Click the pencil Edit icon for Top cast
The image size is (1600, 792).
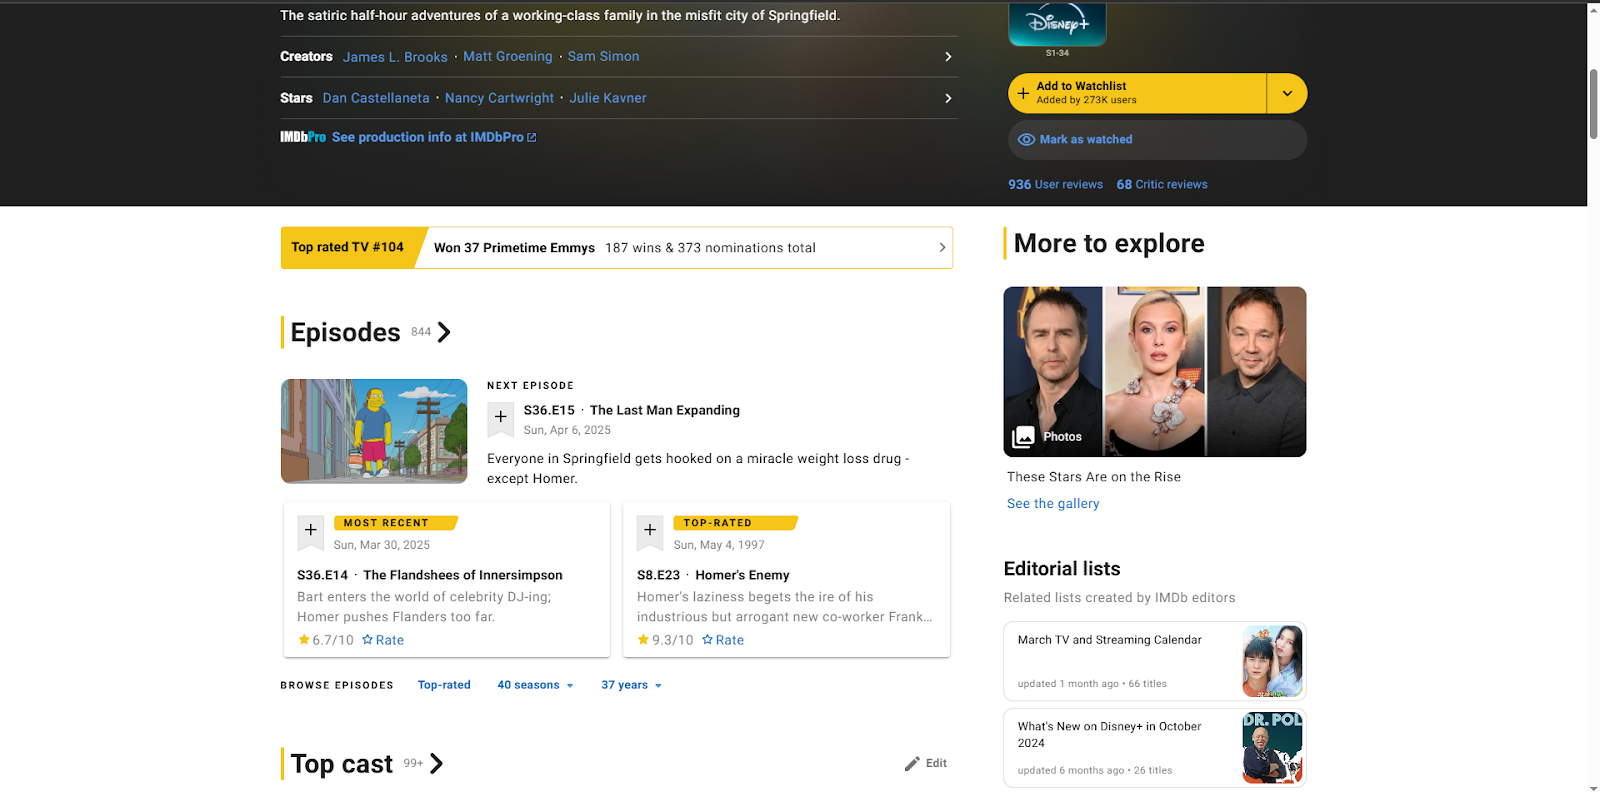(x=912, y=764)
